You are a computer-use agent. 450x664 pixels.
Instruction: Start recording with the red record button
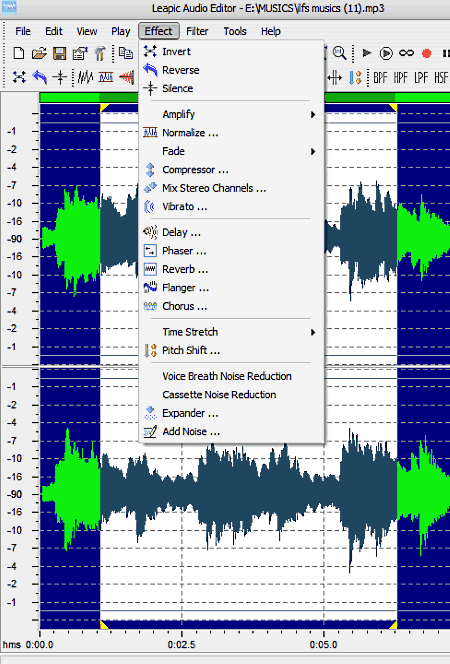(426, 53)
